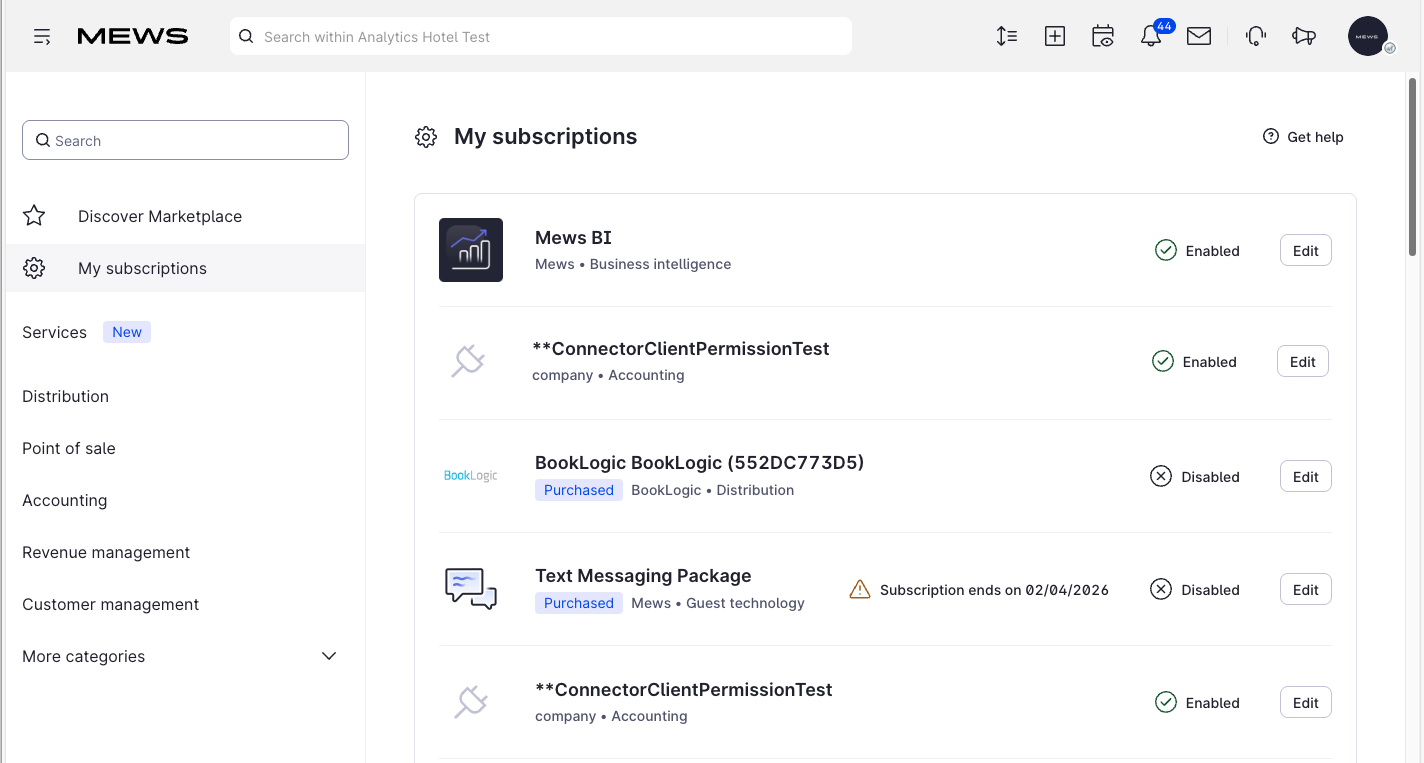The image size is (1424, 763).
Task: Click the Disabled X icon for BookLogic
Action: (1161, 476)
